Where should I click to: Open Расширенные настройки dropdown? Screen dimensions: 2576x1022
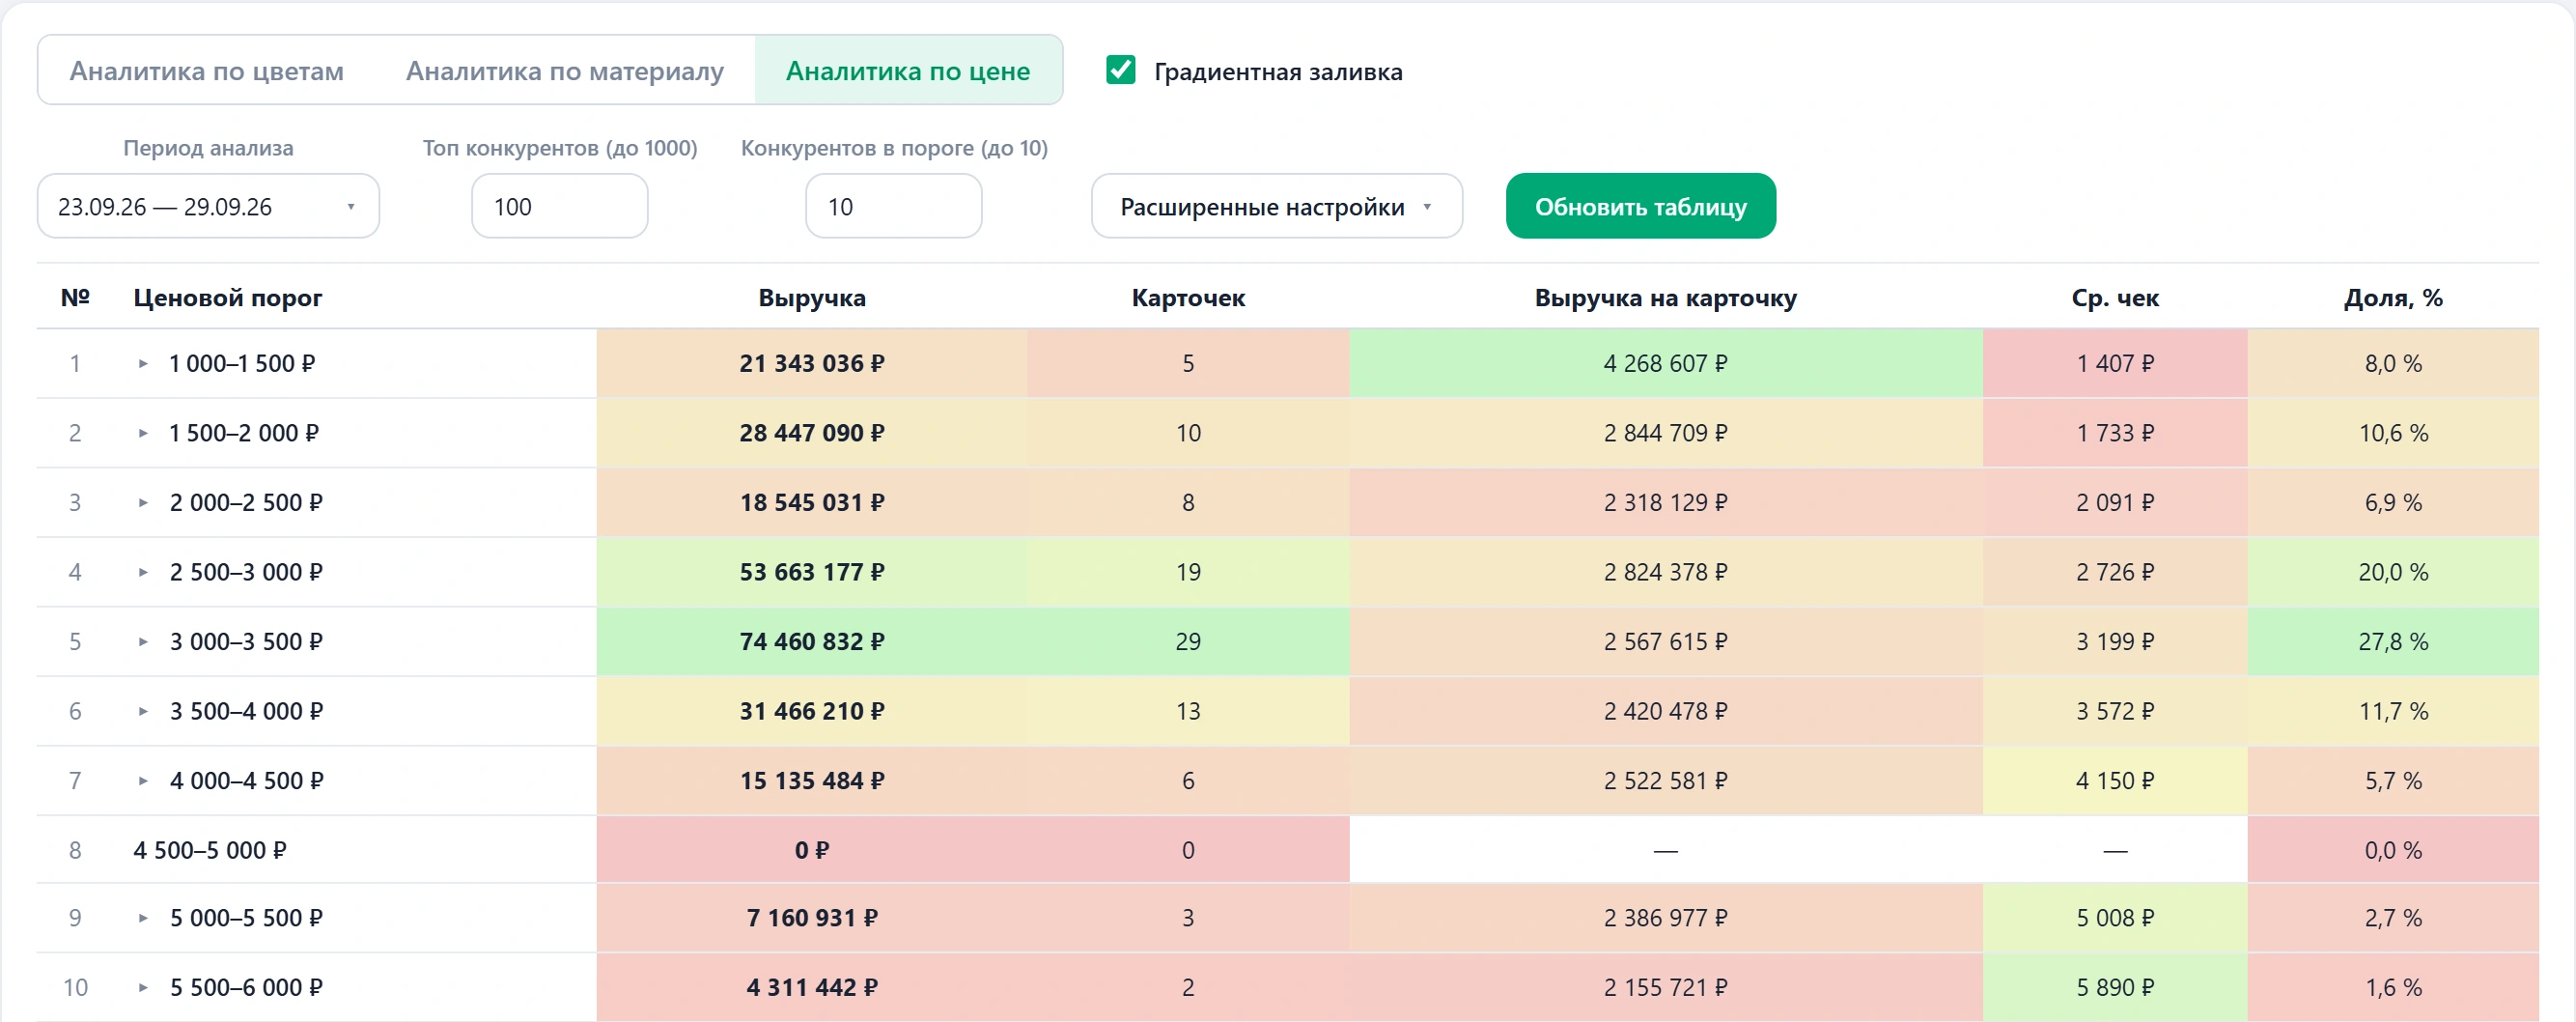(x=1277, y=207)
